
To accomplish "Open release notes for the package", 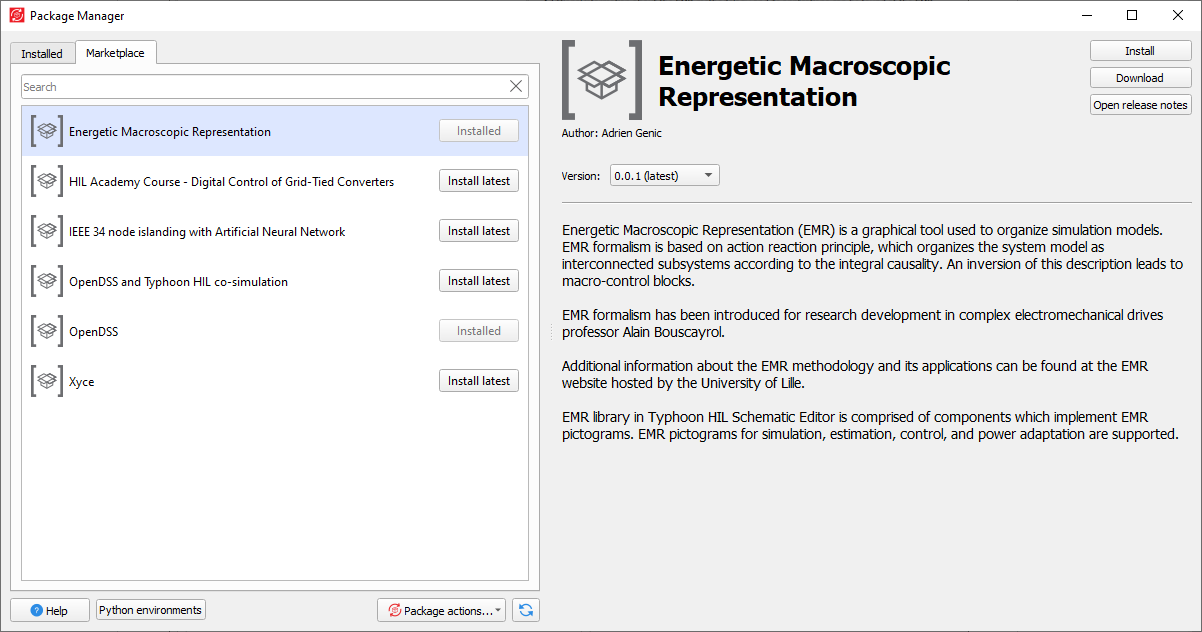I will (1140, 105).
